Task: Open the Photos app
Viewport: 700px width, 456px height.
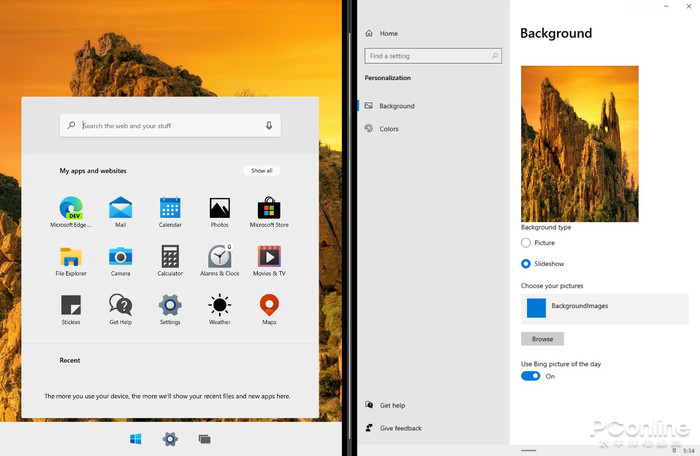Action: [x=219, y=208]
